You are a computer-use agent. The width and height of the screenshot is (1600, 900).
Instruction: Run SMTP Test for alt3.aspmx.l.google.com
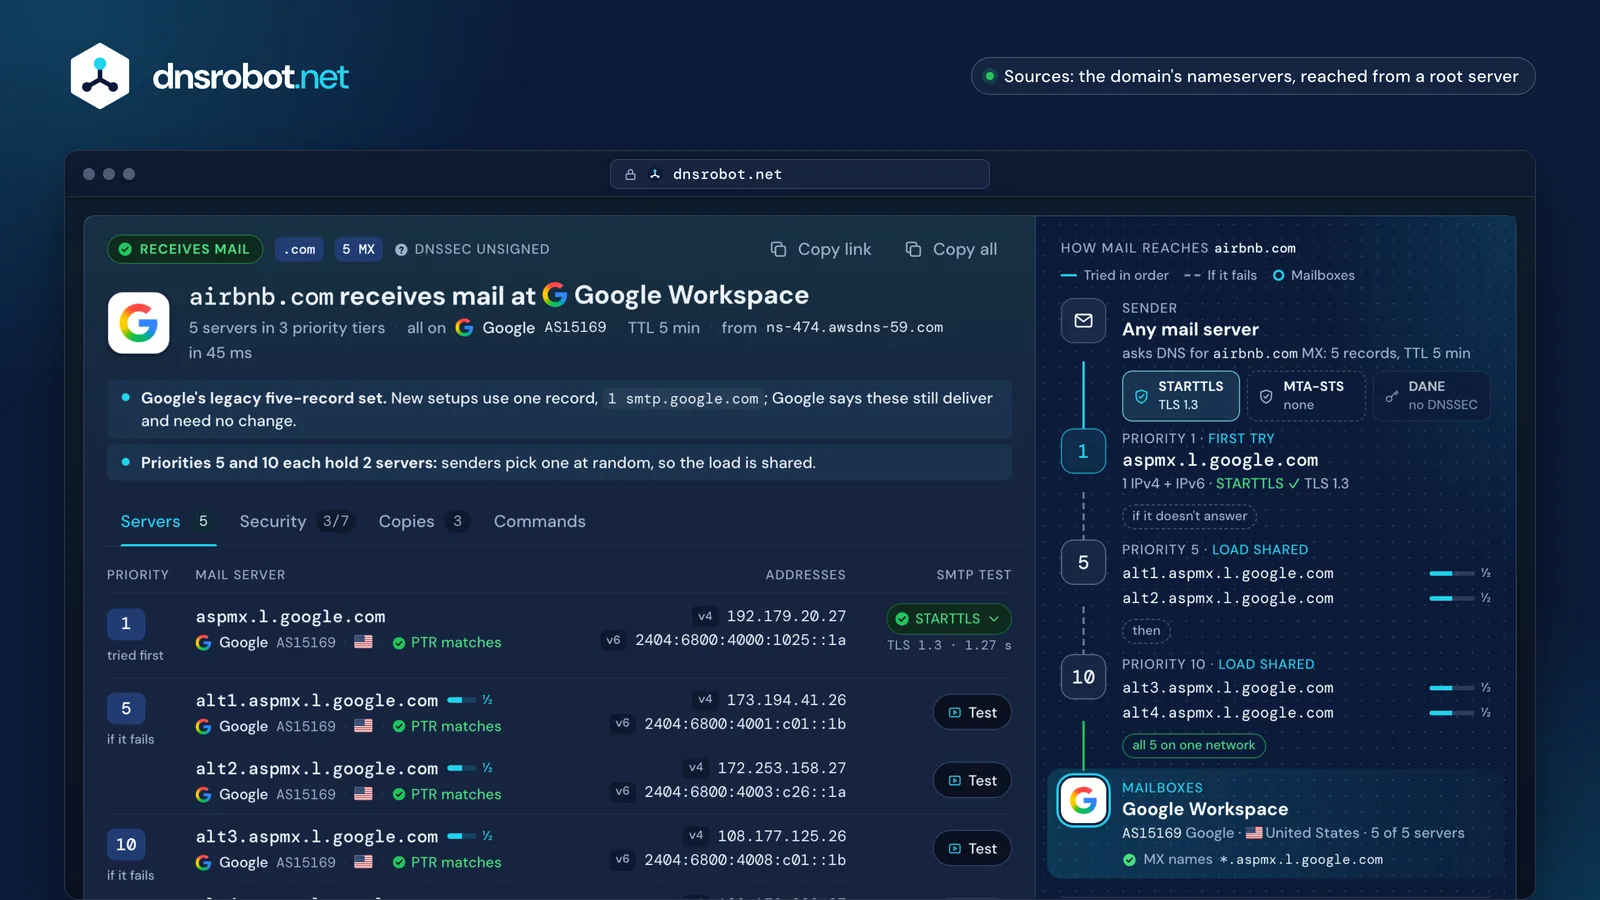click(972, 849)
